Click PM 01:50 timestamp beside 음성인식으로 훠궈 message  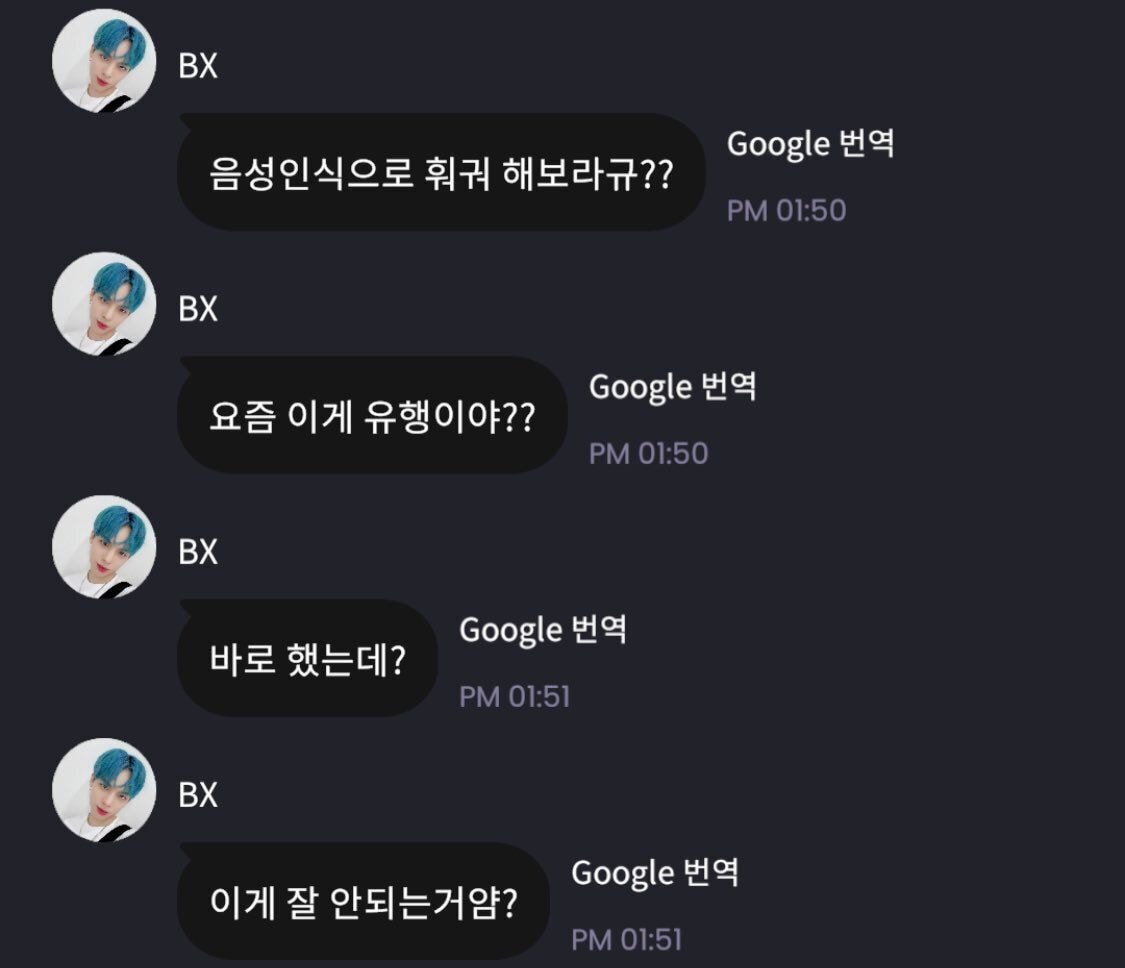786,211
